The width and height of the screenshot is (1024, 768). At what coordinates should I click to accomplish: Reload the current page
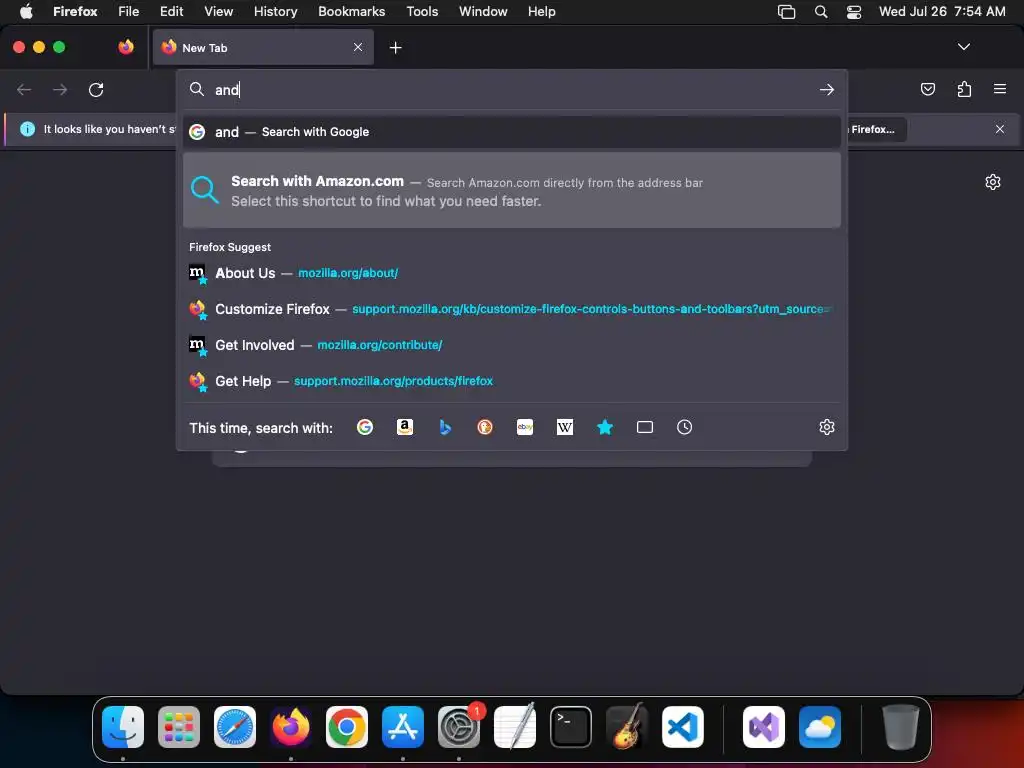pos(96,89)
